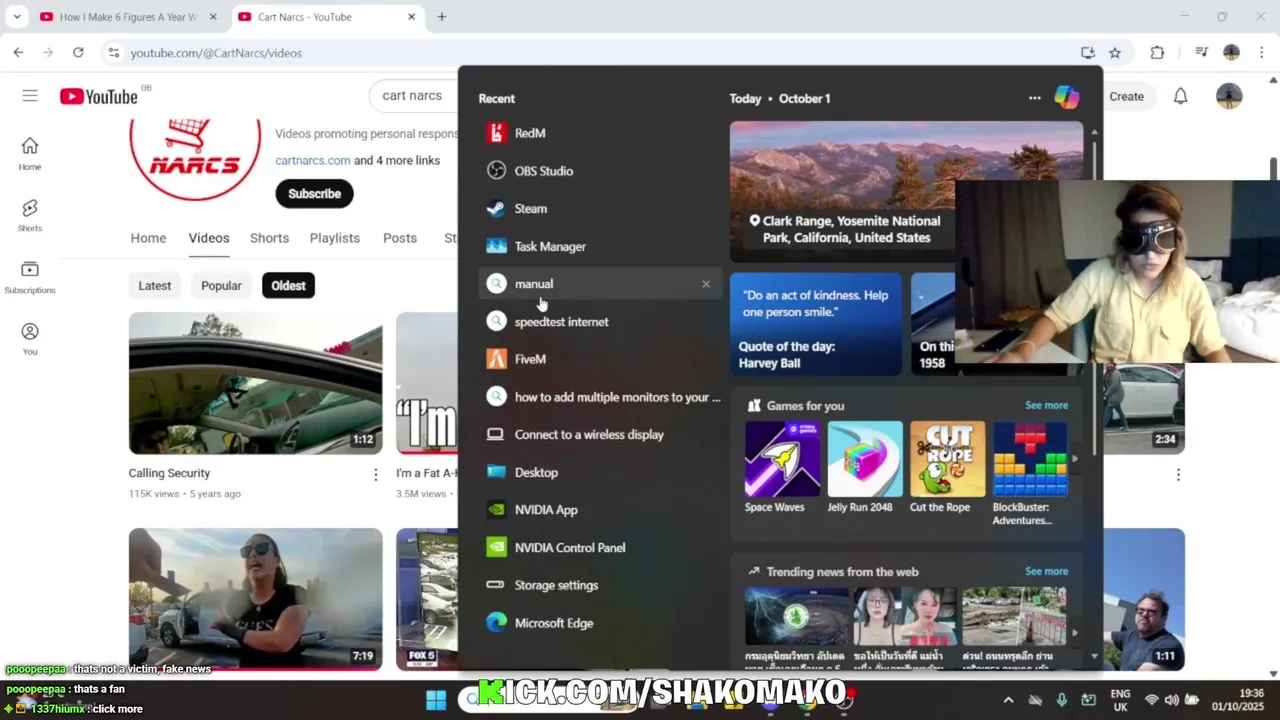Close the Cart Narcs tab
The width and height of the screenshot is (1280, 720).
[411, 17]
